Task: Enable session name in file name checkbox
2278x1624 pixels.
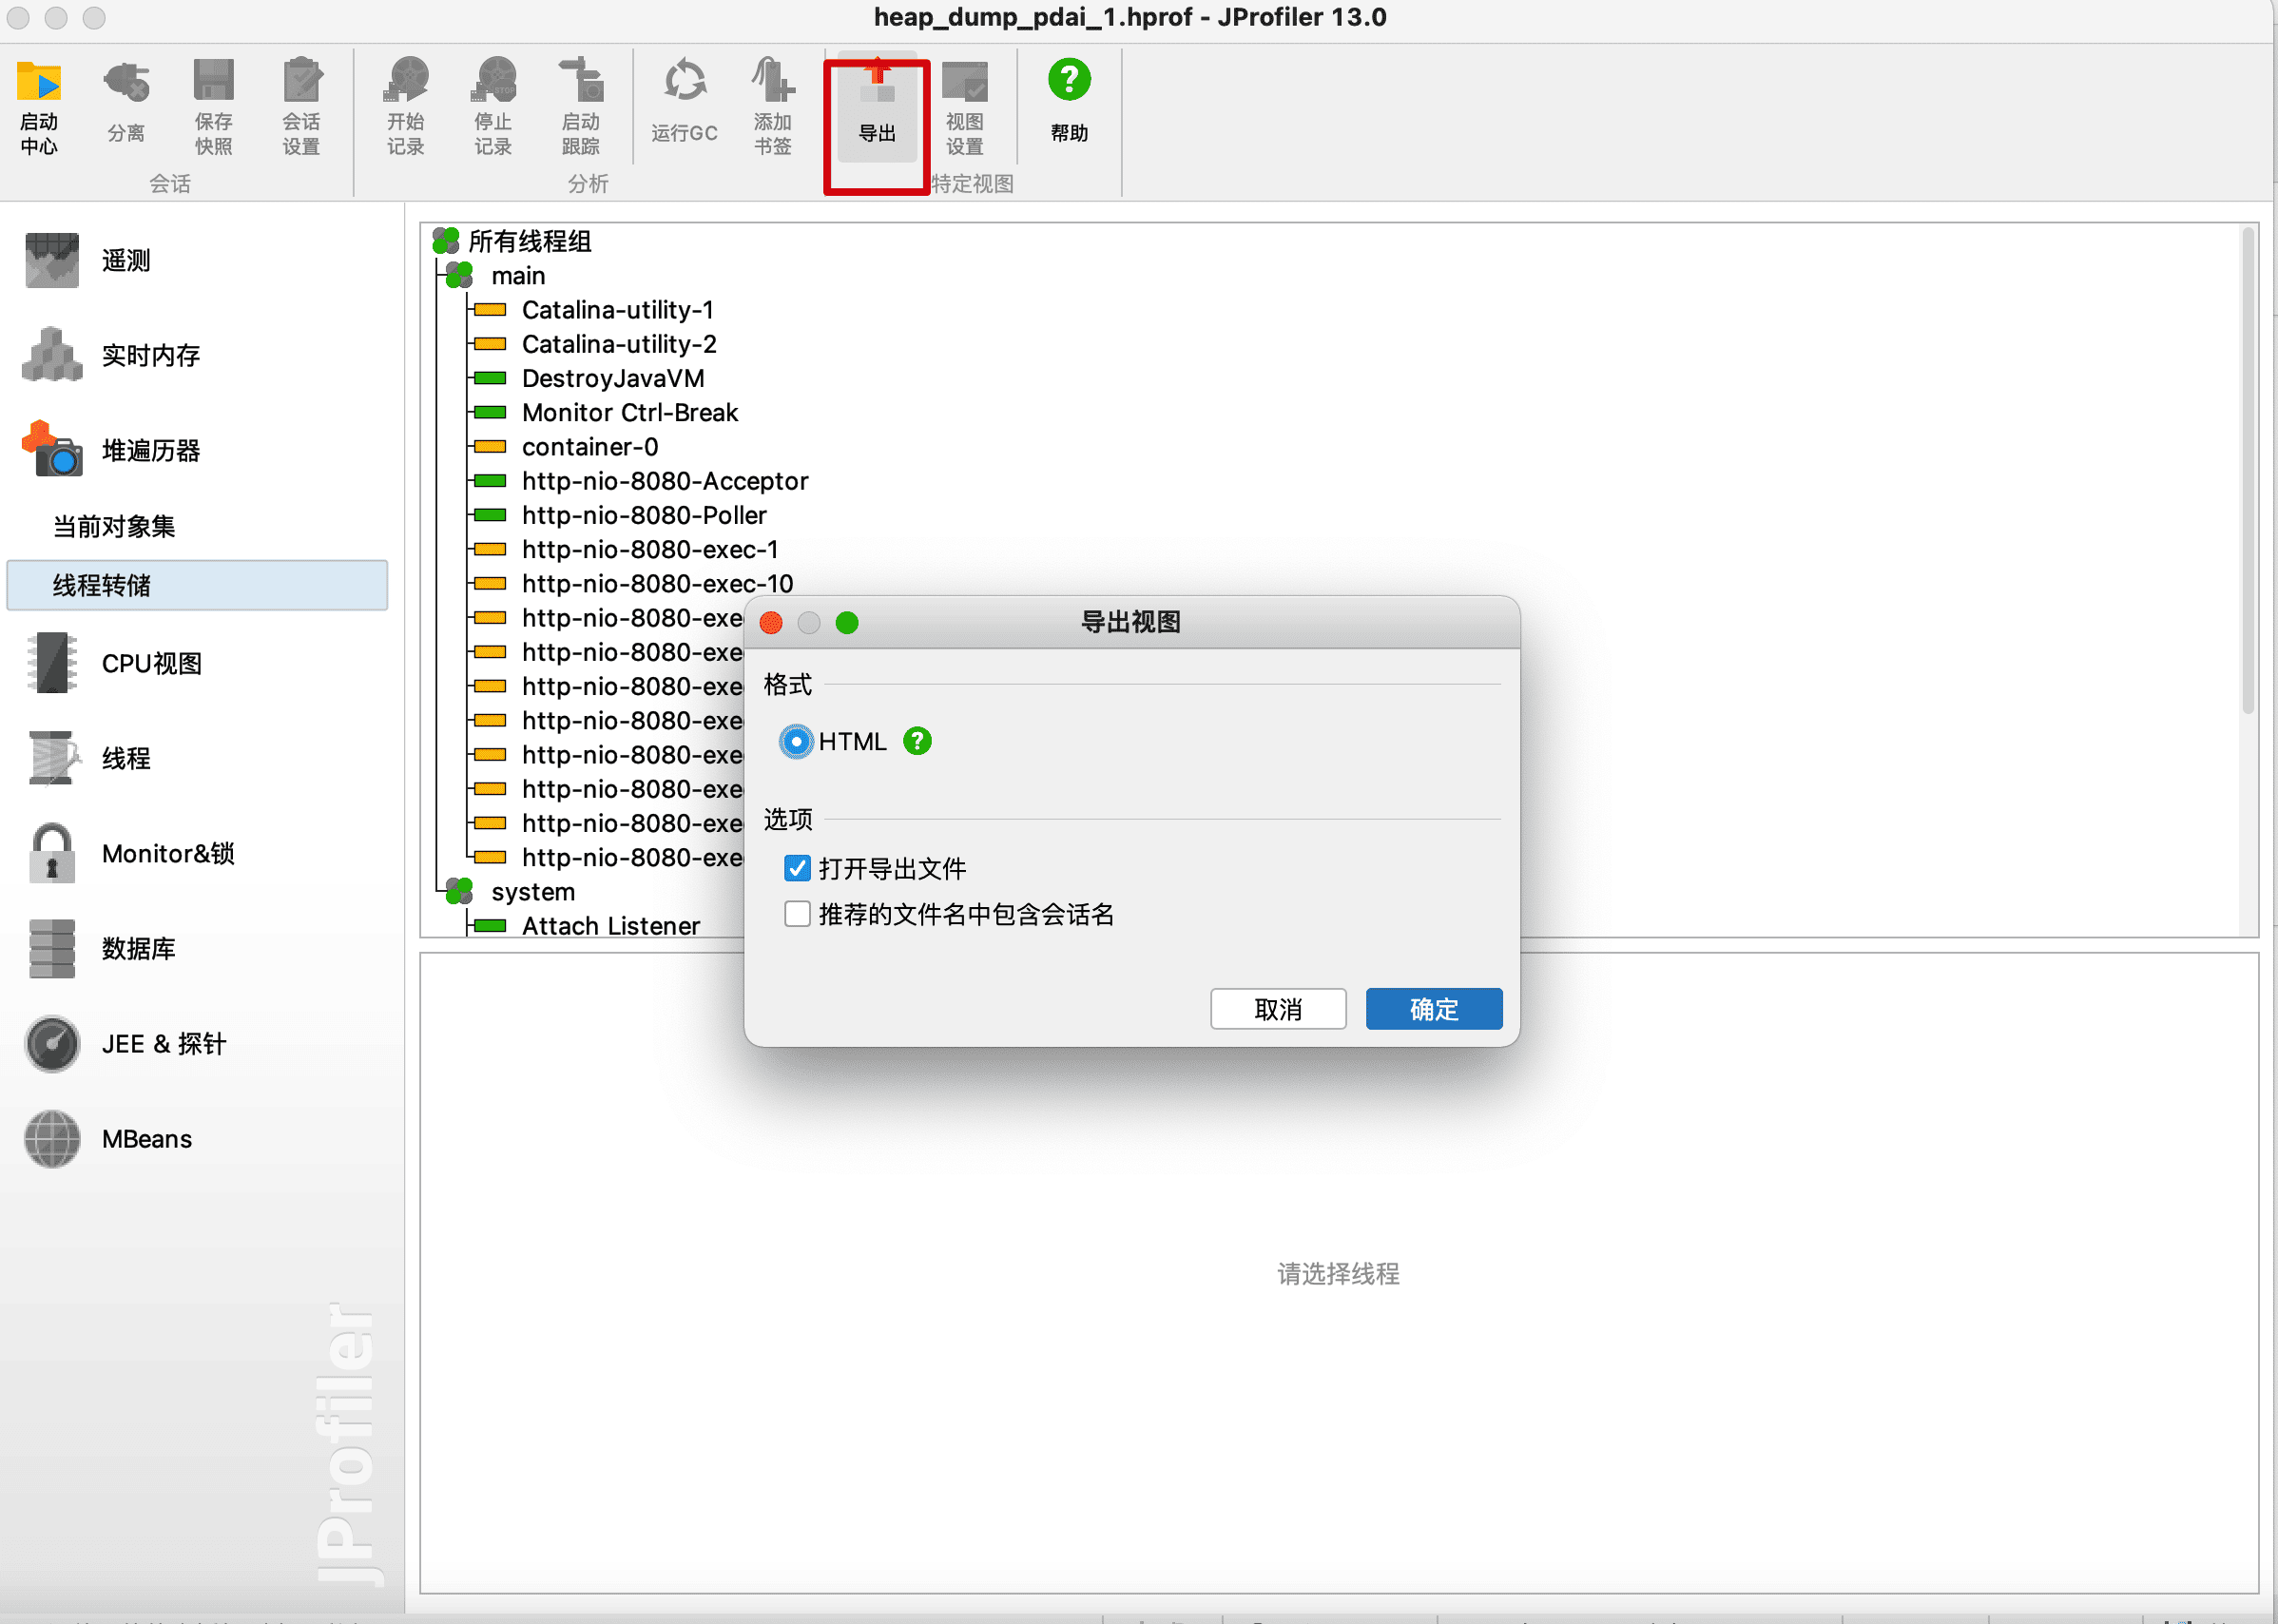Action: pyautogui.click(x=797, y=914)
